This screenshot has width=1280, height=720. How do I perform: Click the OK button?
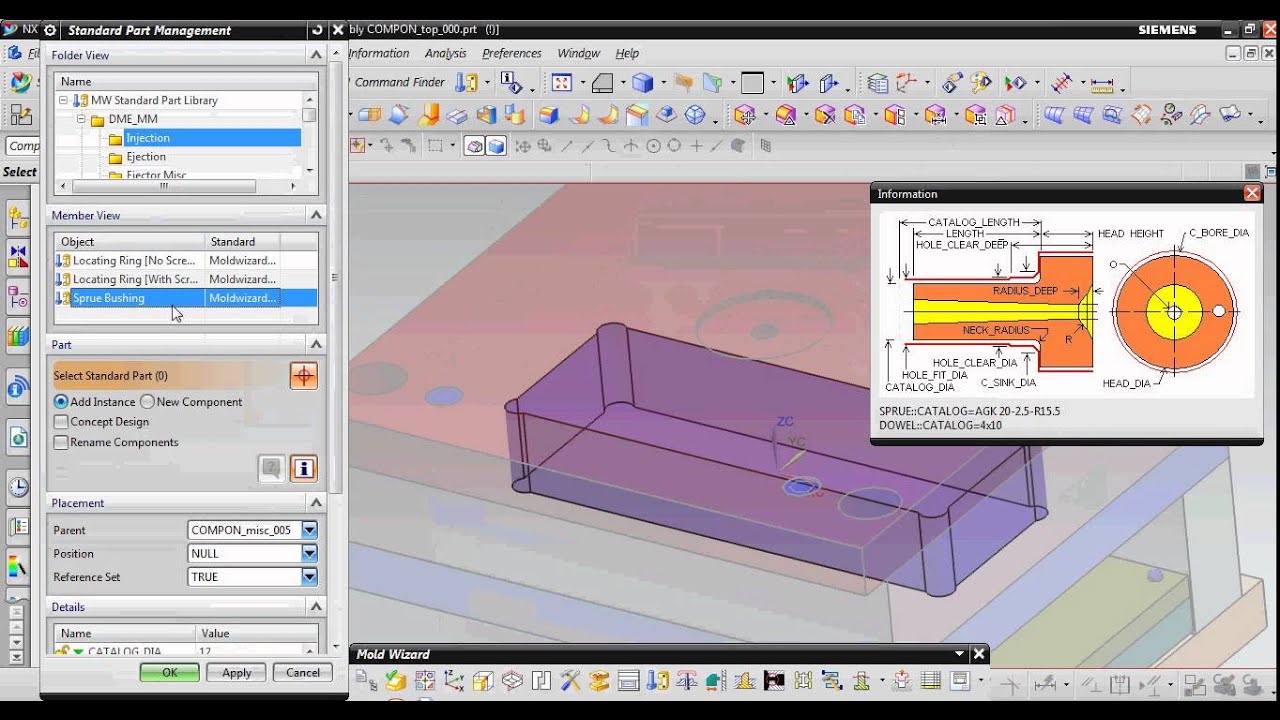169,672
